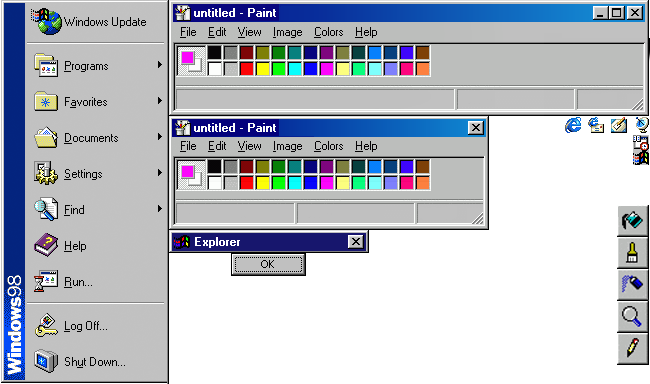This screenshot has height=384, width=650.
Task: Pick the Pencil tool icon
Action: pyautogui.click(x=633, y=349)
